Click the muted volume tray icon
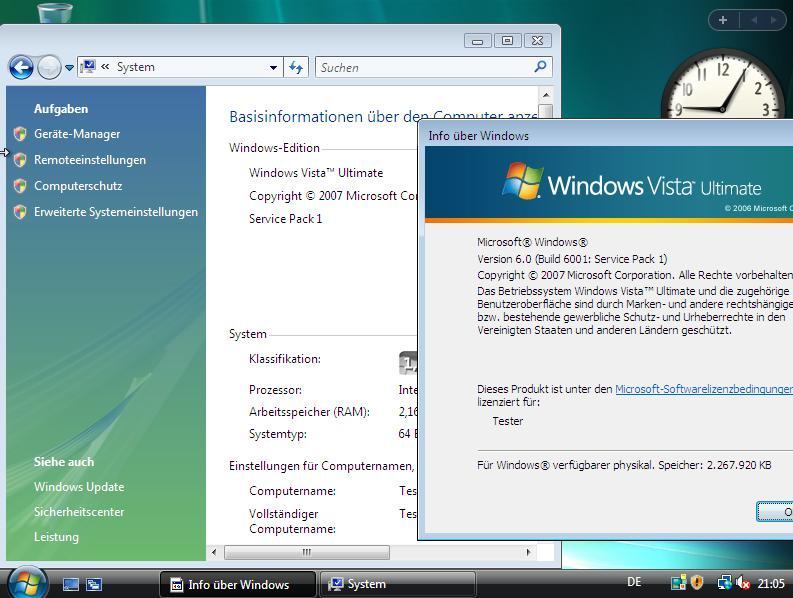This screenshot has width=793, height=598. pyautogui.click(x=742, y=583)
